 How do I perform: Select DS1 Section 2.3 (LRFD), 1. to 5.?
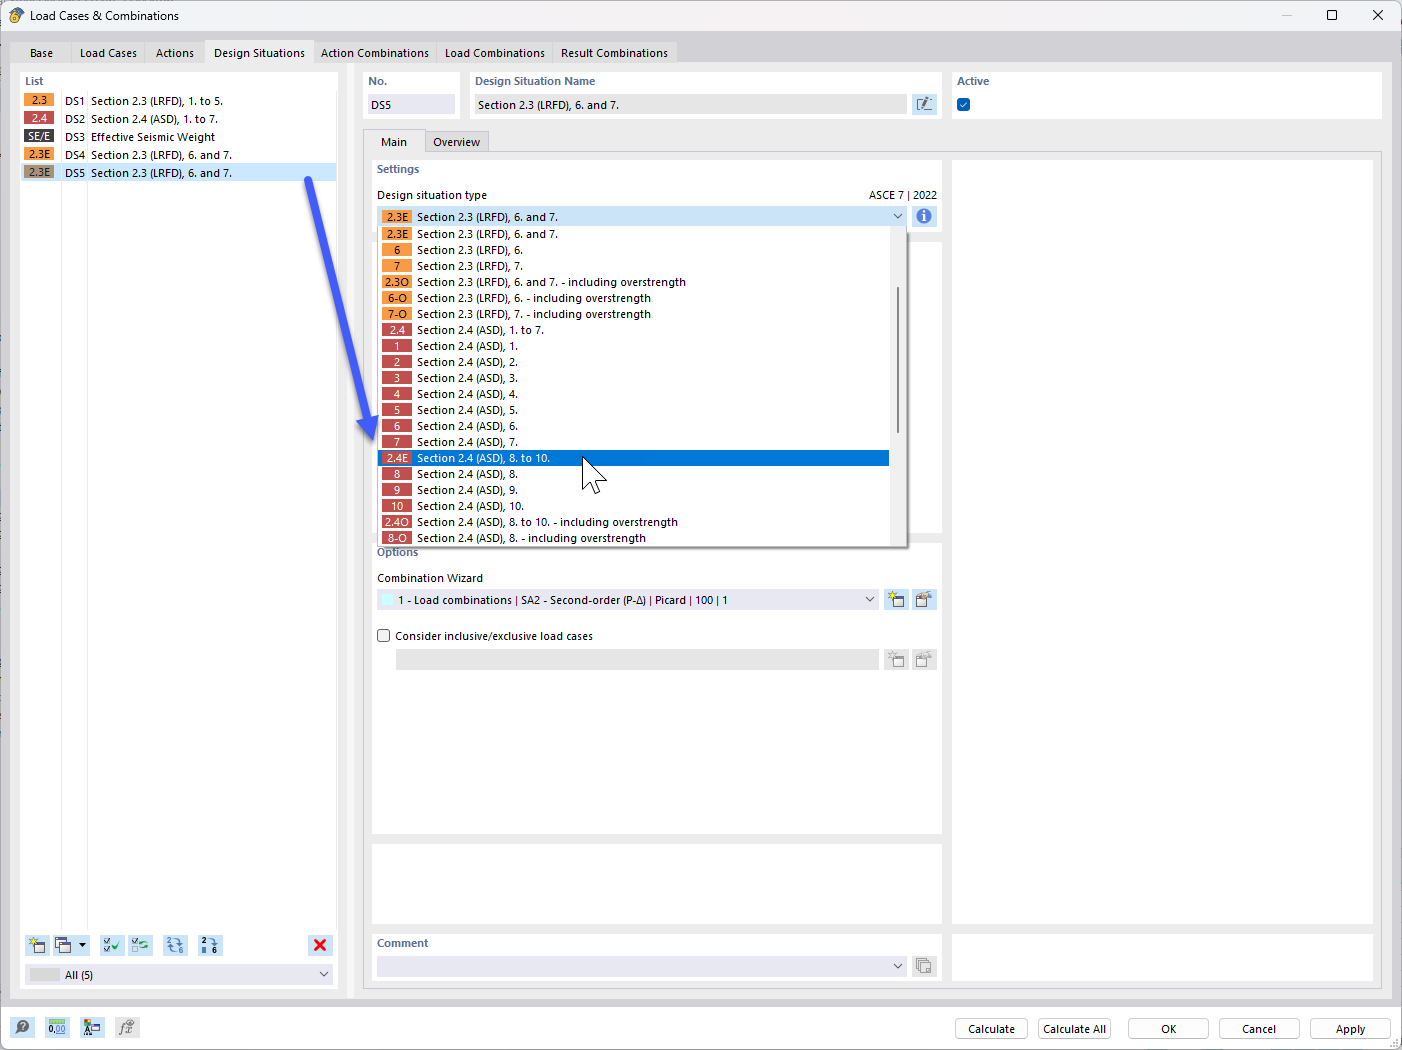click(x=179, y=101)
